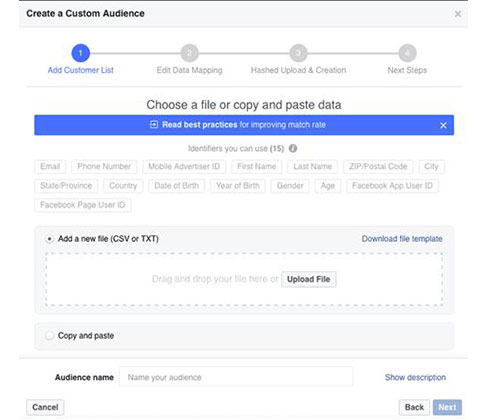This screenshot has height=420, width=487.
Task: Click the Edit Data Mapping step label
Action: click(x=189, y=70)
